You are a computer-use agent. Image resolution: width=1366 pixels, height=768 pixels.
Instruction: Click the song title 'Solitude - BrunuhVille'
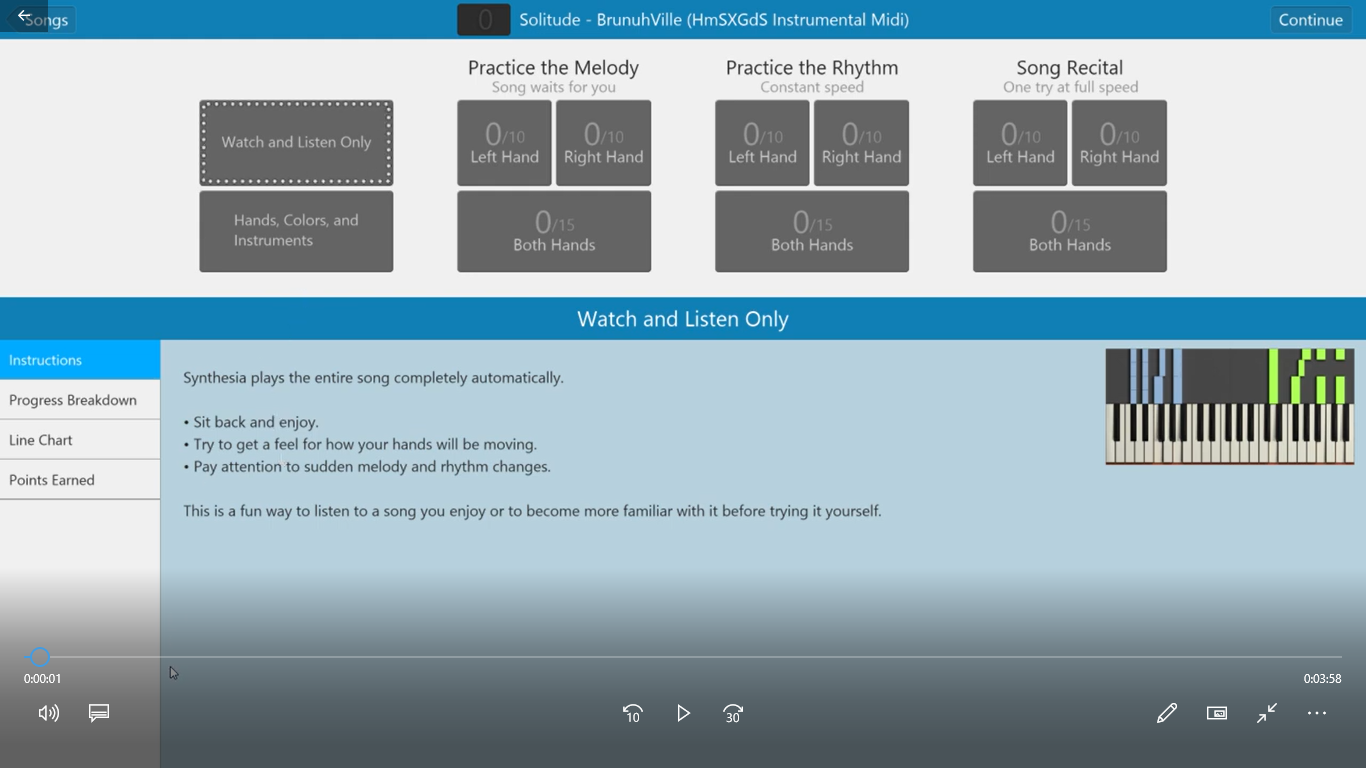714,20
